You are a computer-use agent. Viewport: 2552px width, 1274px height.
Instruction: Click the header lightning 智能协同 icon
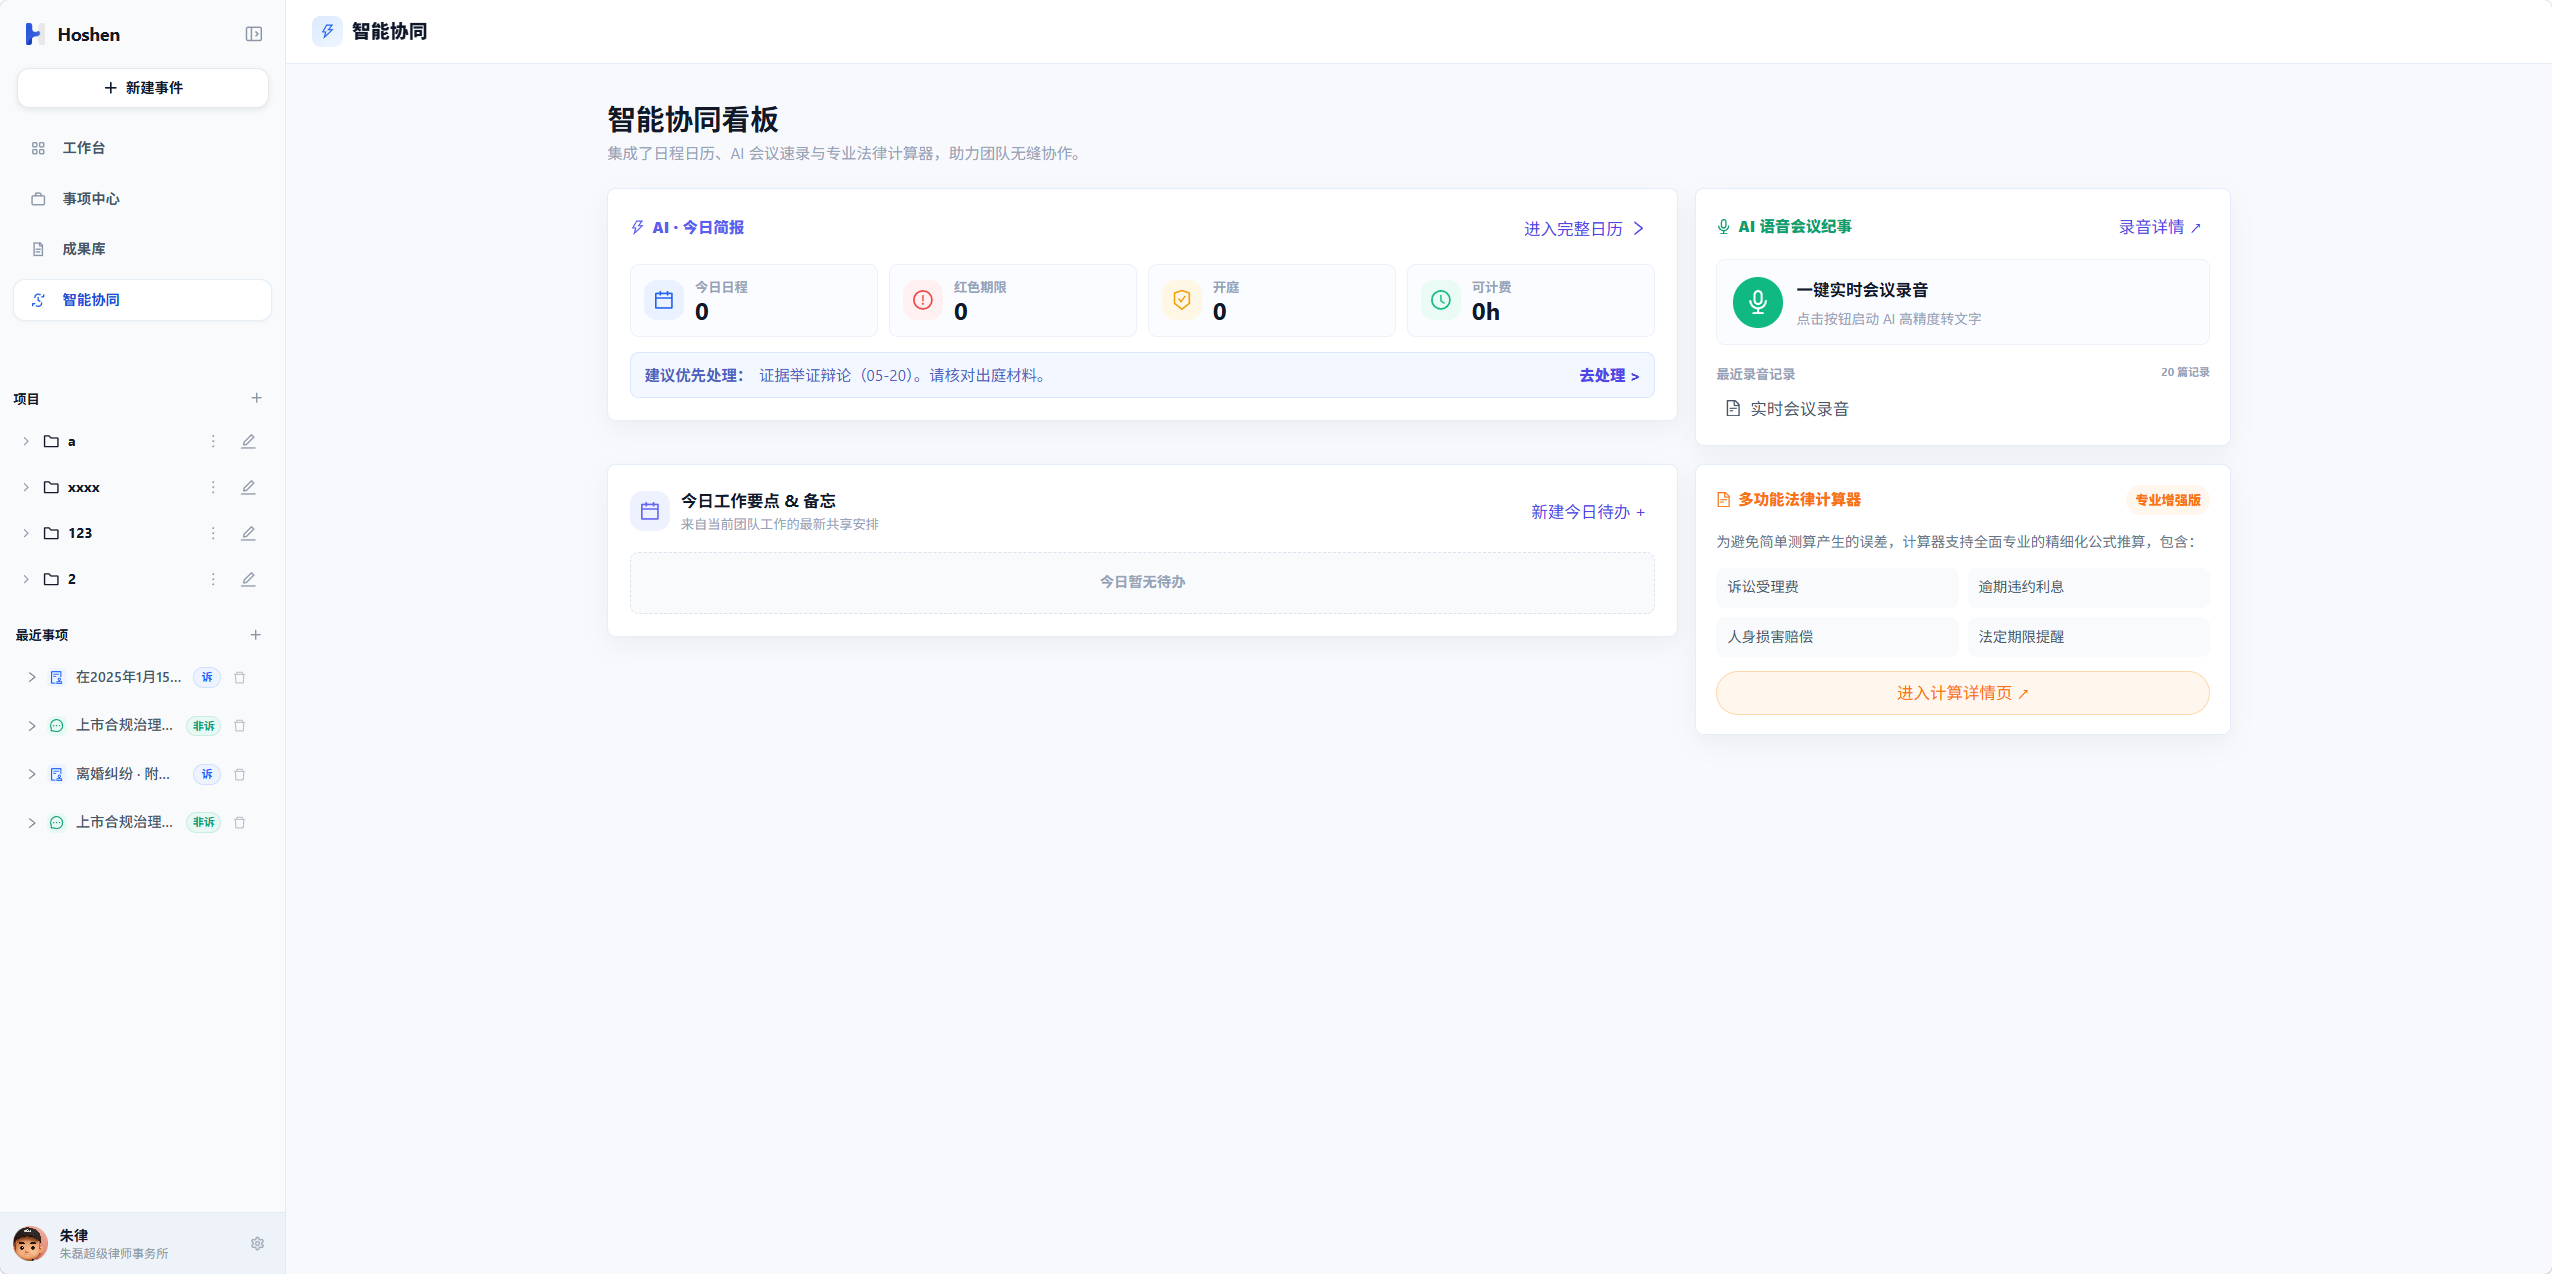327,31
